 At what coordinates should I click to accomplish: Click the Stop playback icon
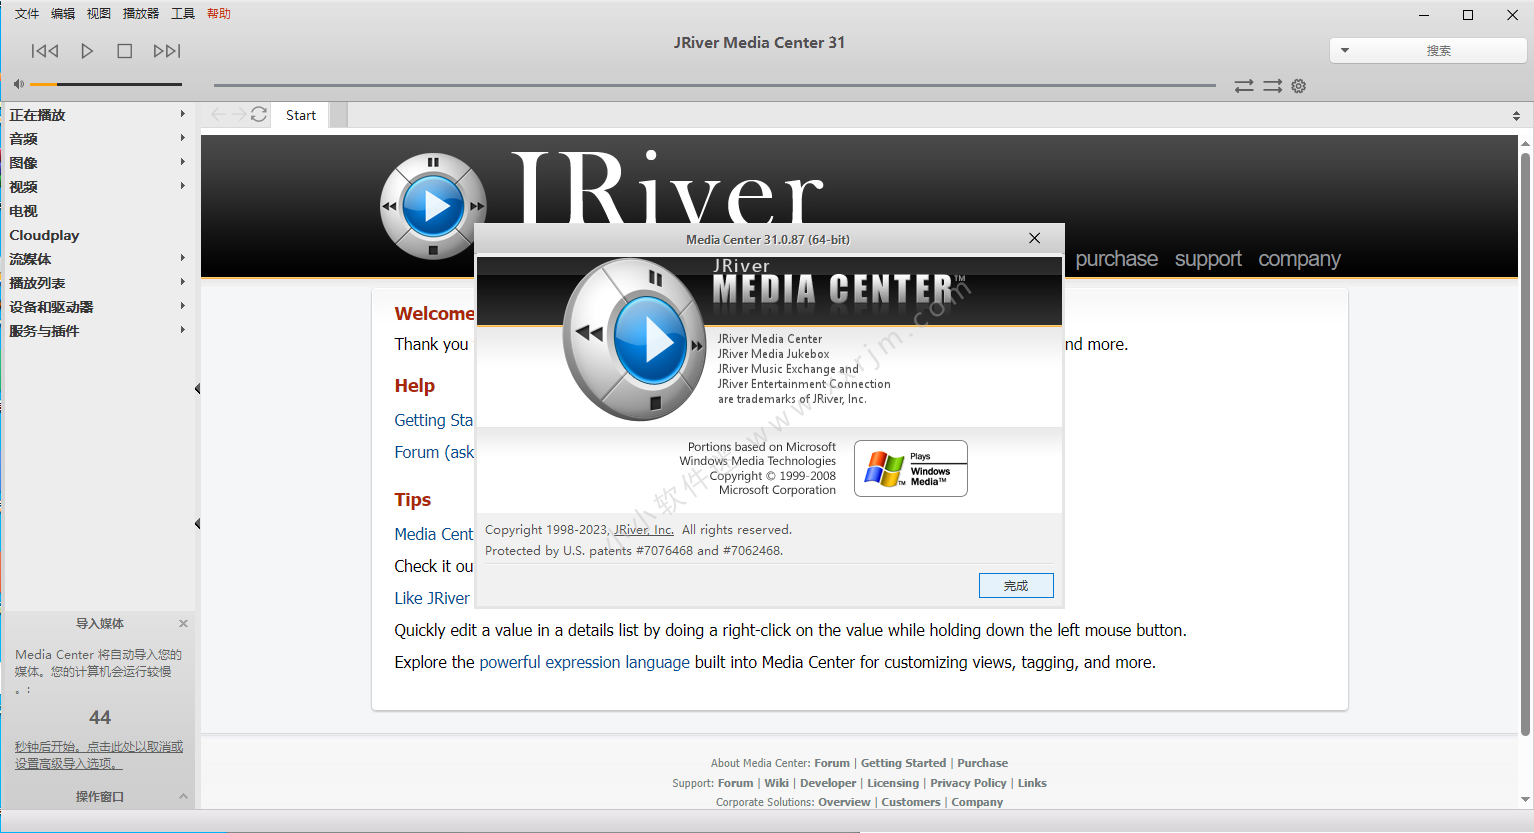(127, 50)
